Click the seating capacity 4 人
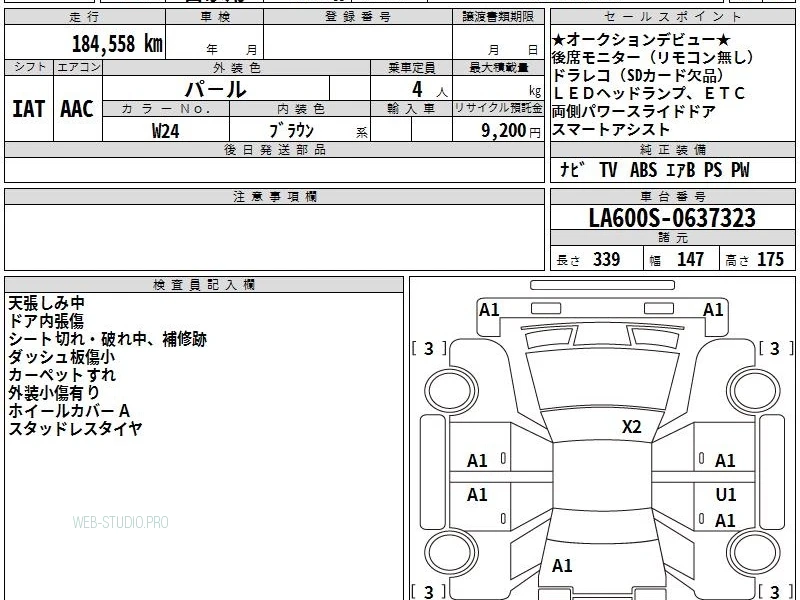 (430, 90)
